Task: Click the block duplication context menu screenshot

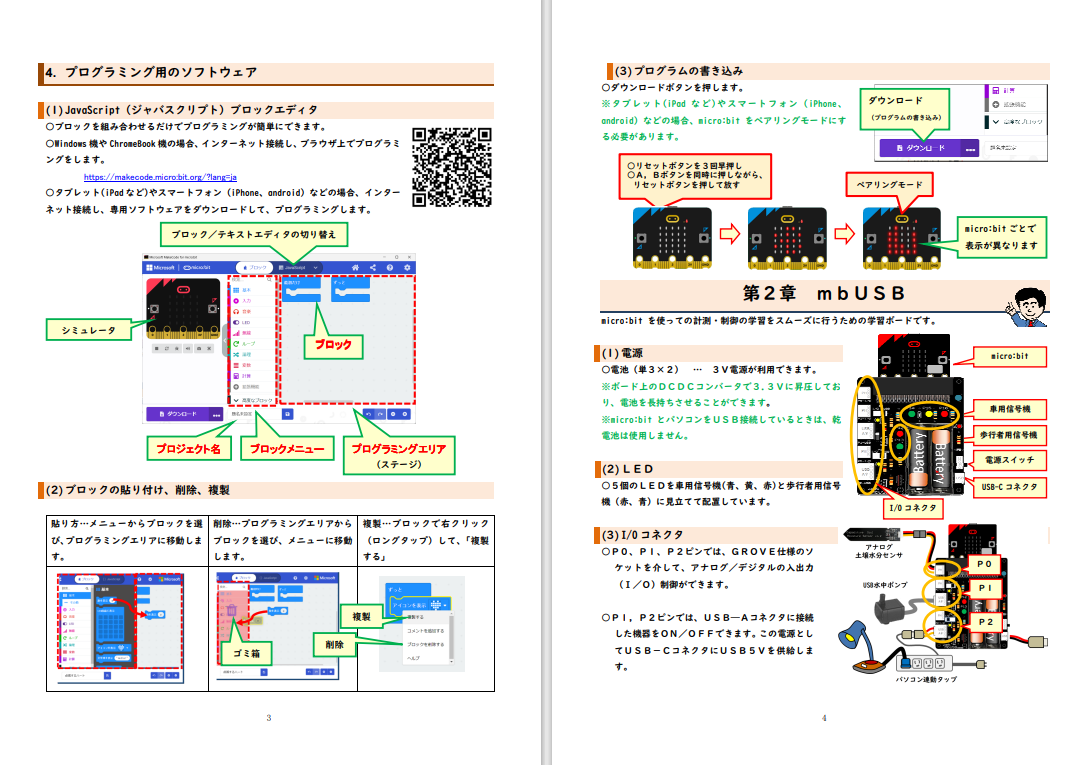Action: [422, 624]
